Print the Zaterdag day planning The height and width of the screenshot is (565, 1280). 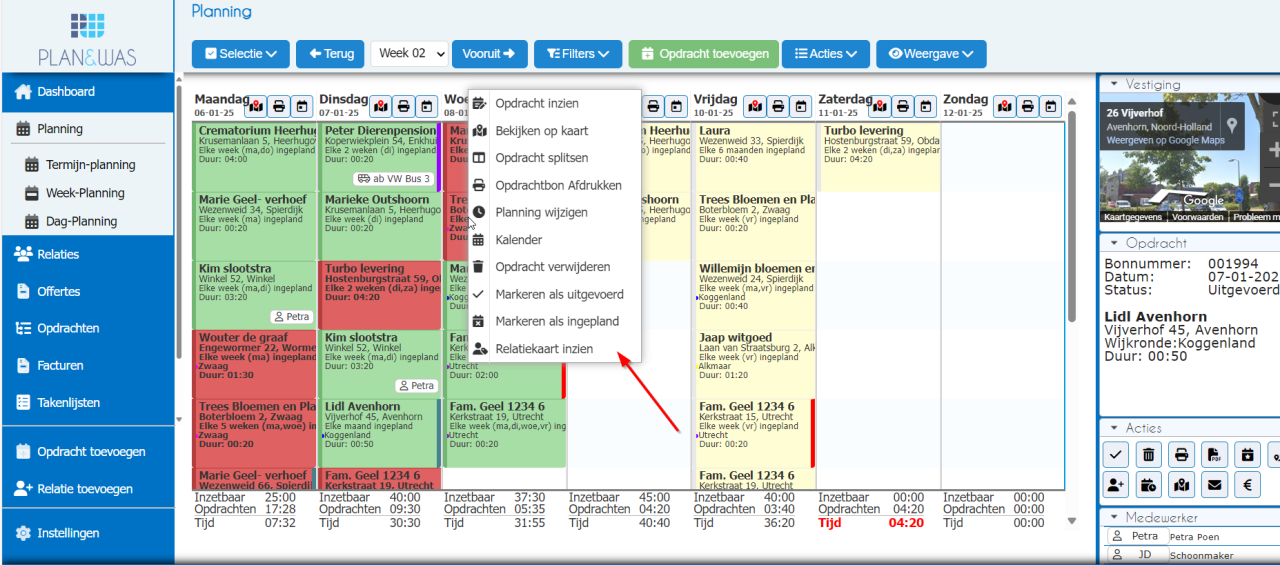pyautogui.click(x=903, y=105)
